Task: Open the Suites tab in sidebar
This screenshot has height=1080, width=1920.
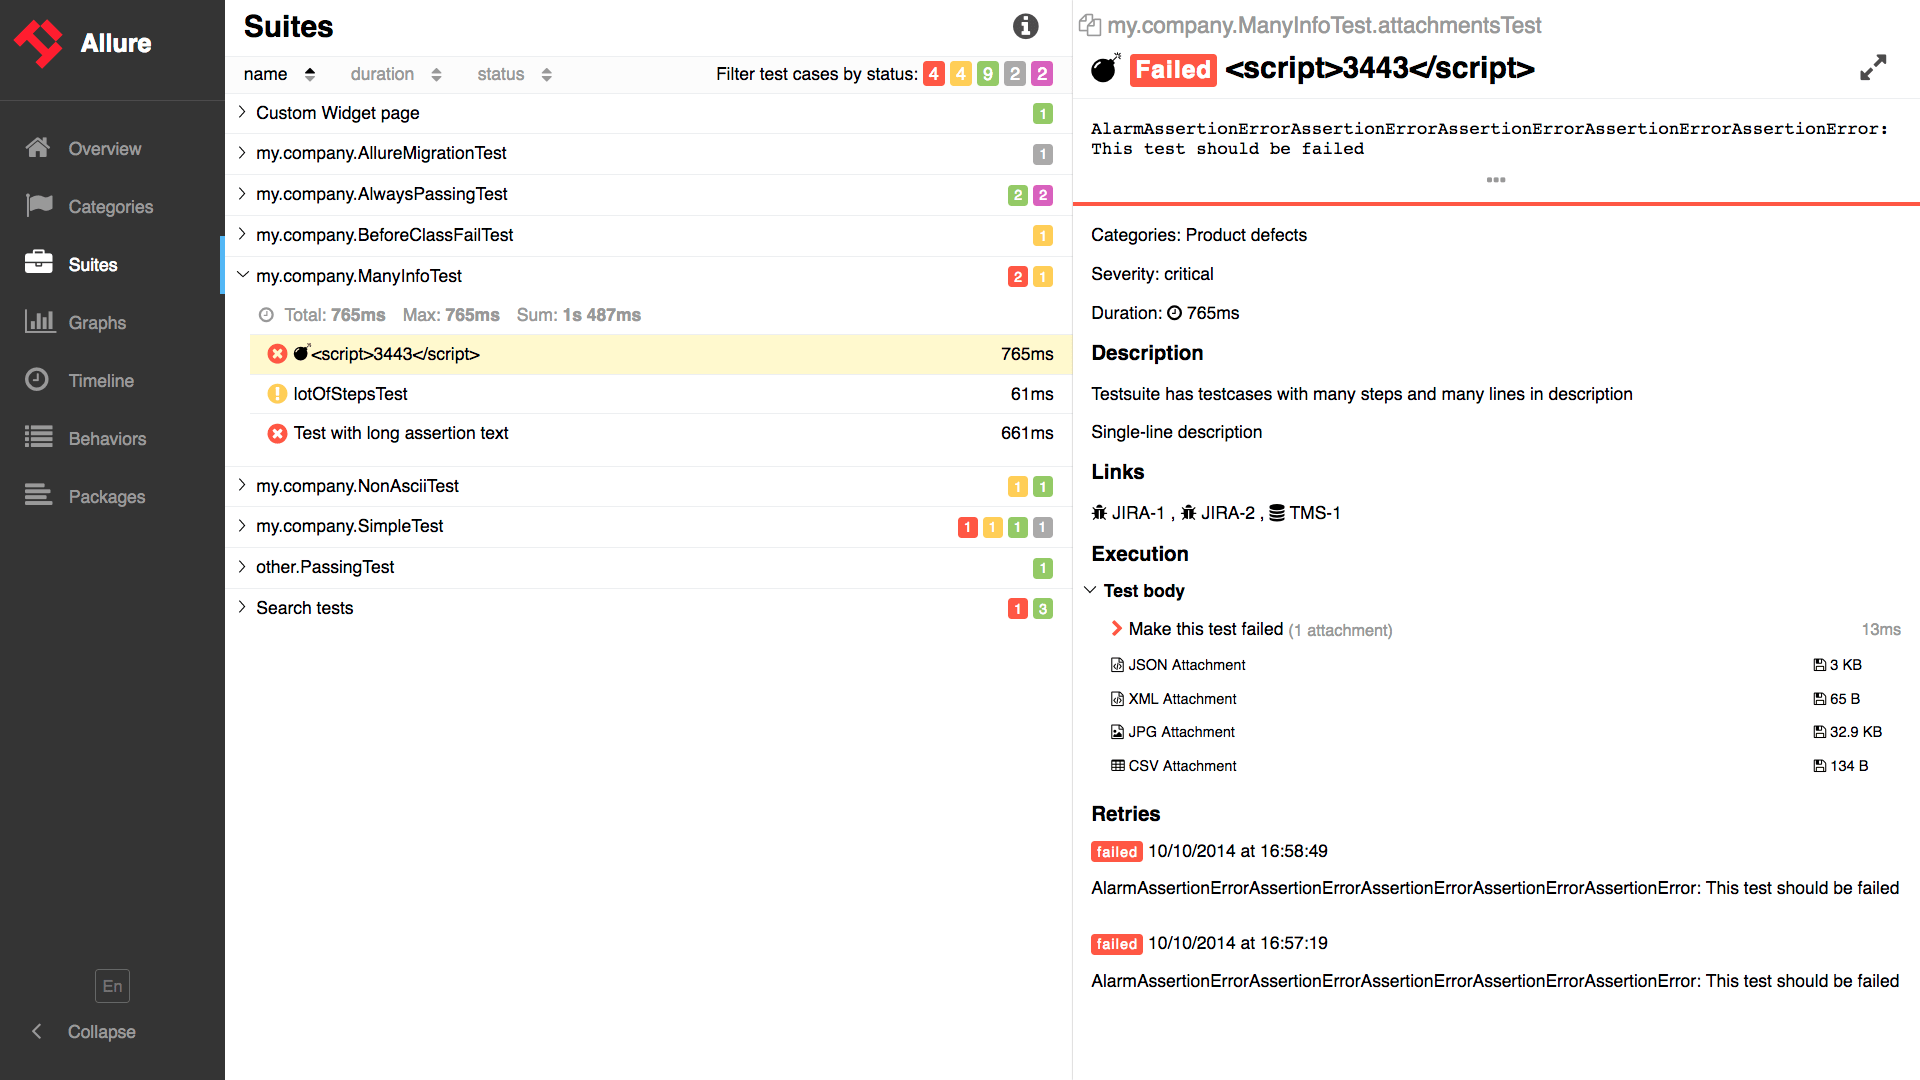Action: pyautogui.click(x=92, y=264)
